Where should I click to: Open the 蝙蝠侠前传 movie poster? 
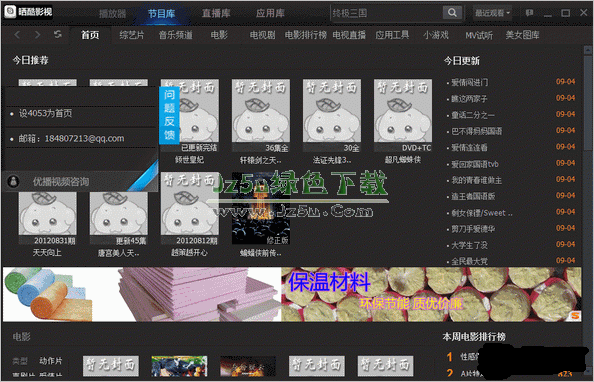261,208
